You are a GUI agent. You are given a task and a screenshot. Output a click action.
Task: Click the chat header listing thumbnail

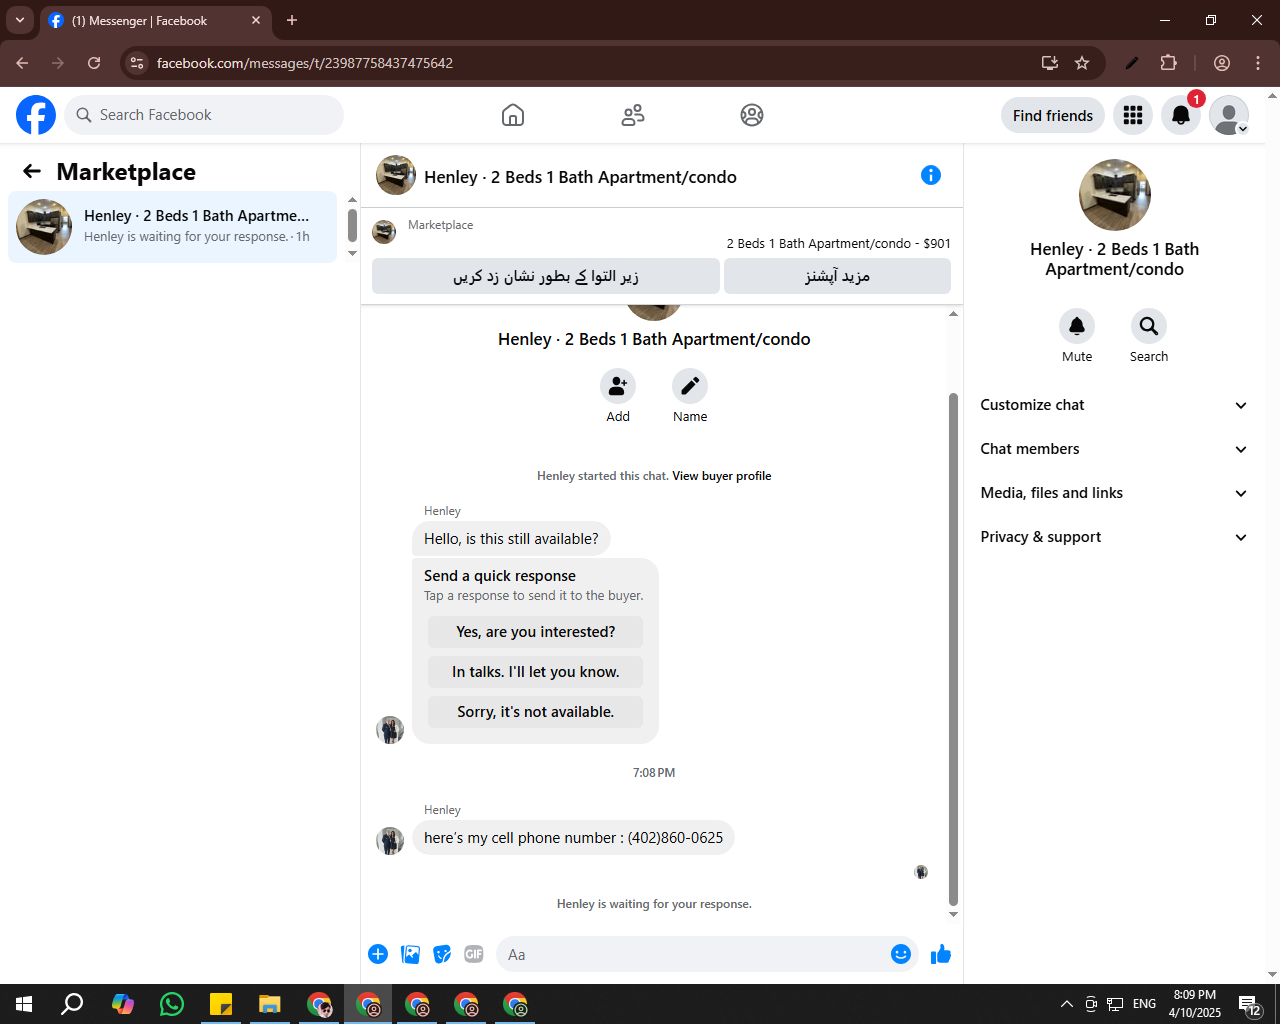click(x=396, y=175)
